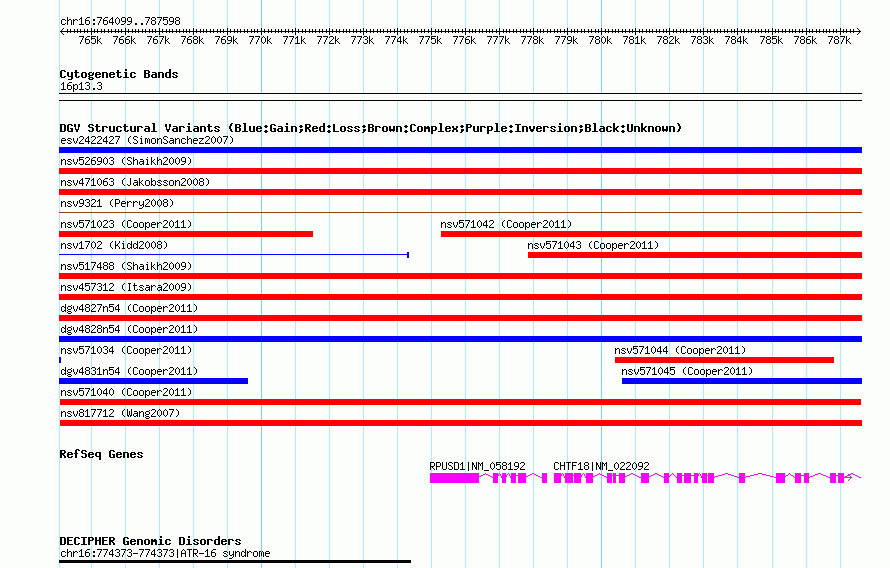Click the short blue dgv4831n54 bar
Image resolution: width=890 pixels, height=568 pixels.
(x=153, y=381)
